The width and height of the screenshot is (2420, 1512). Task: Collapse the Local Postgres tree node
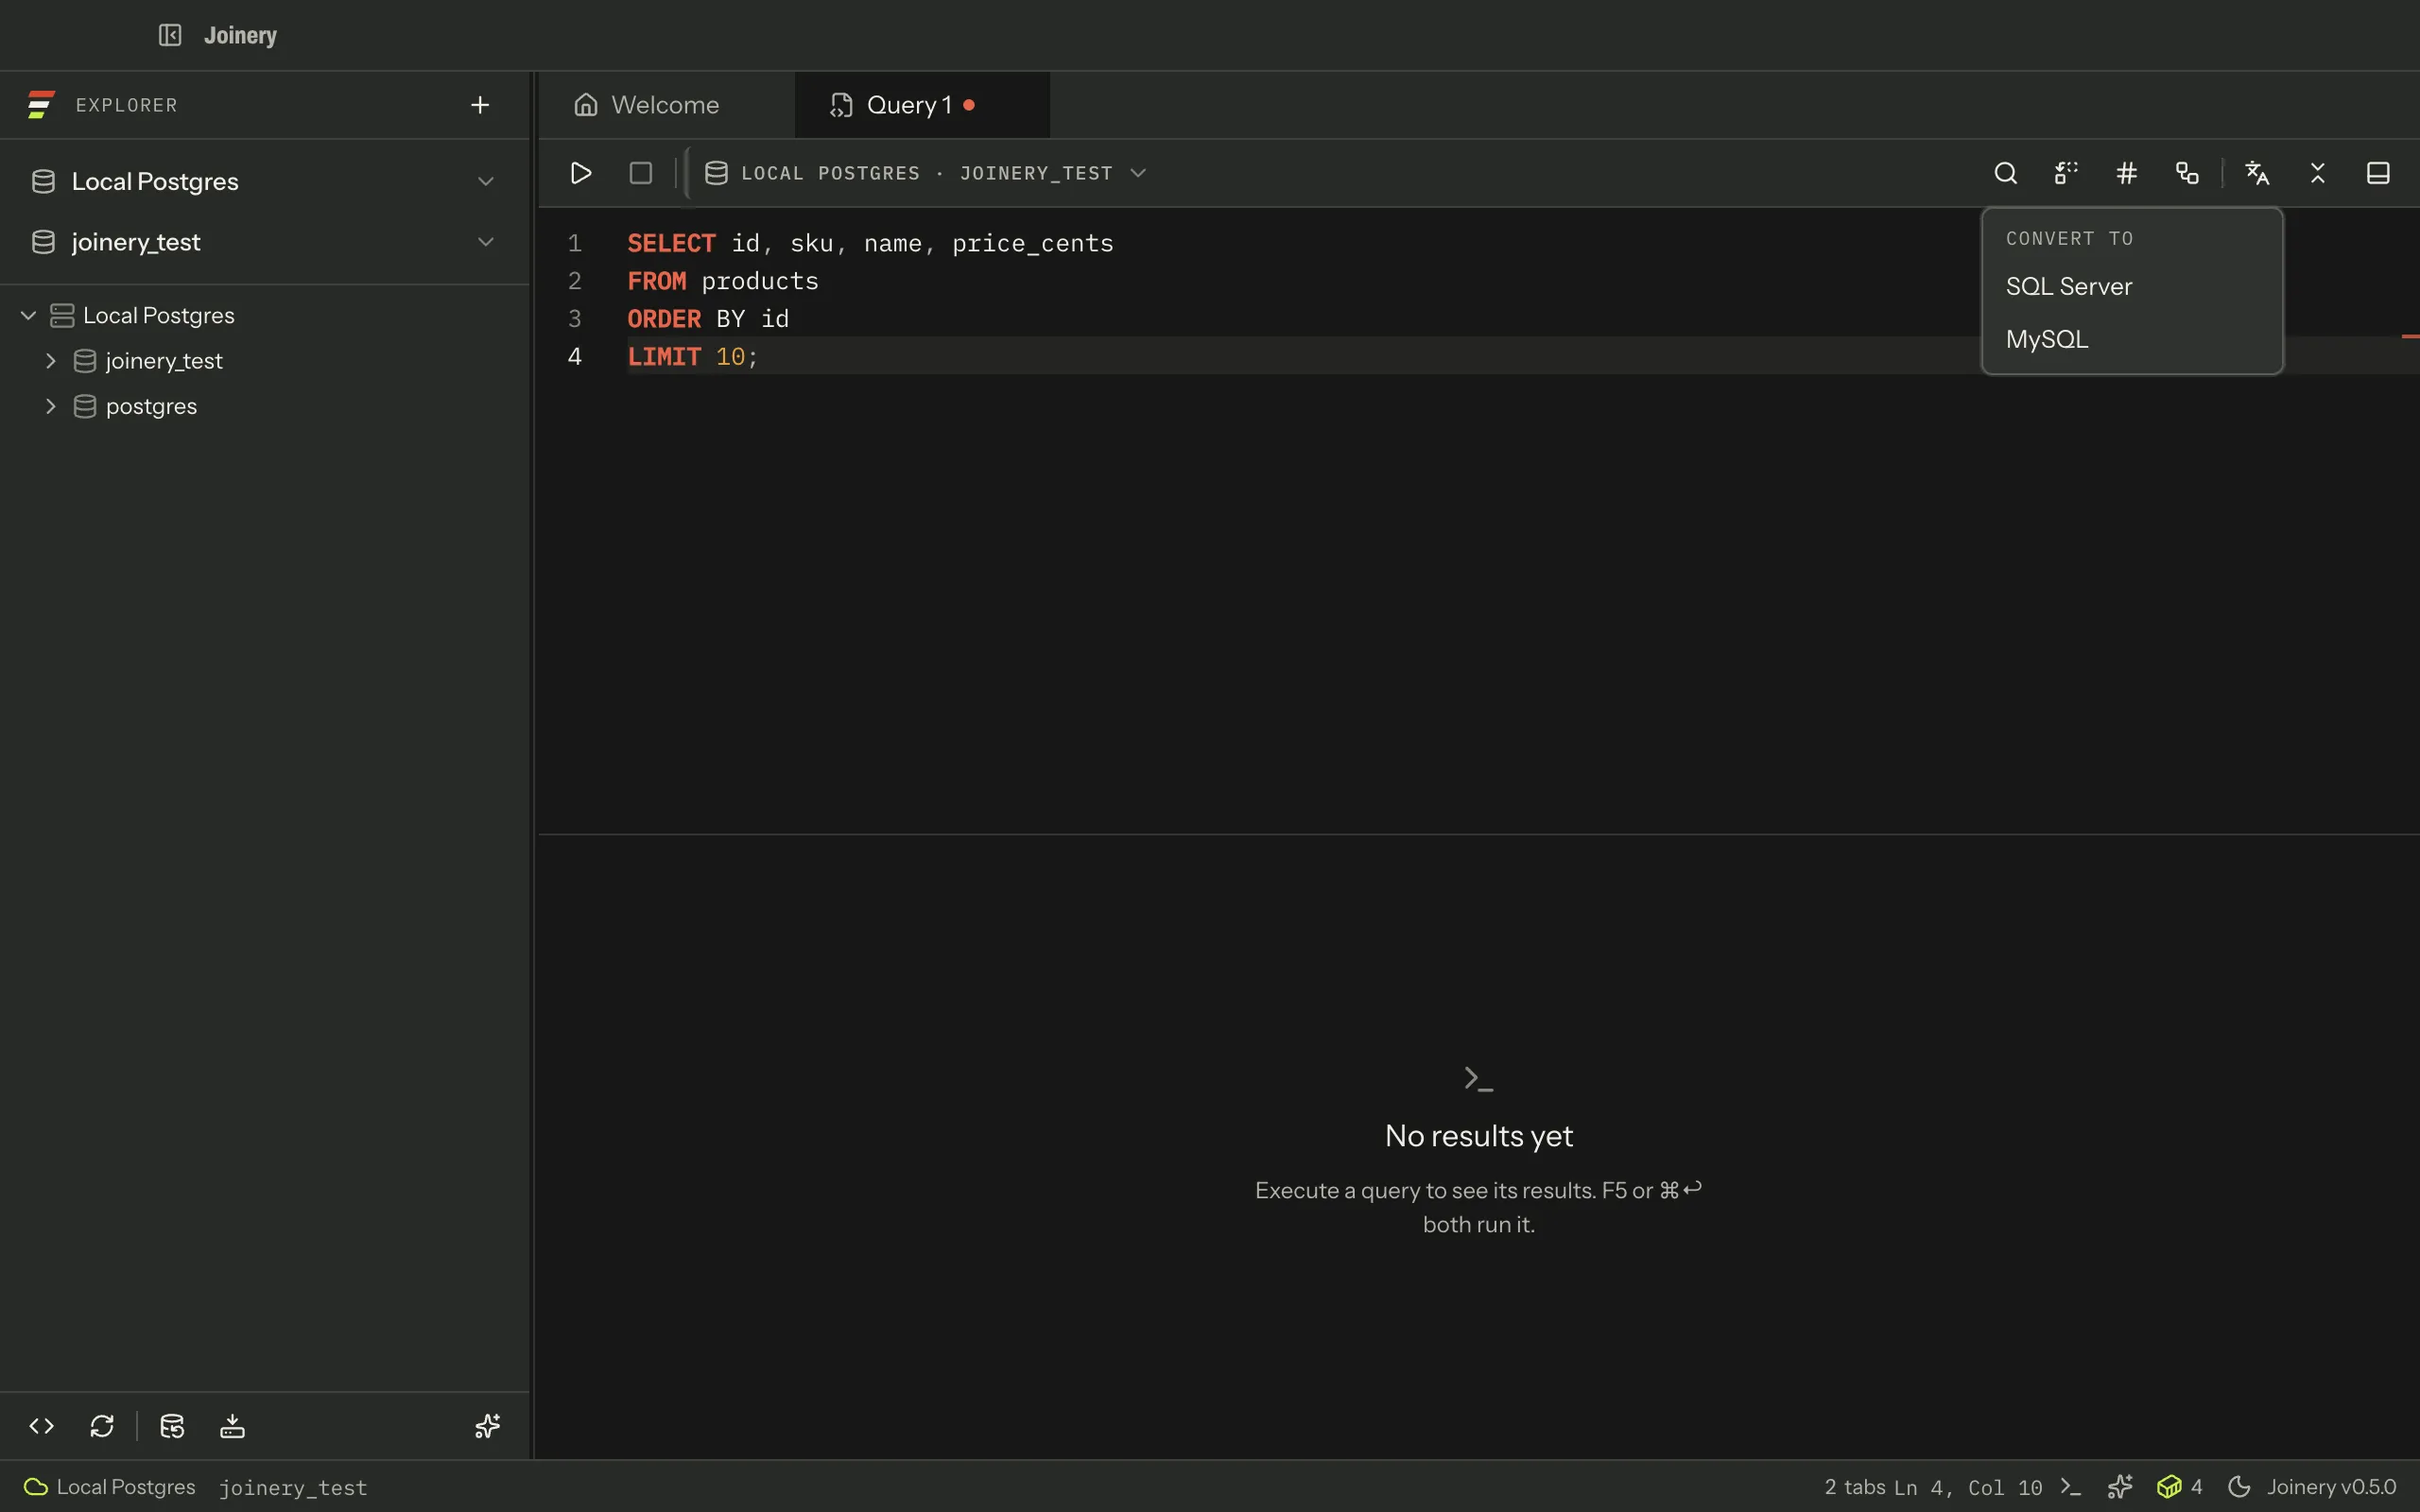pos(29,315)
